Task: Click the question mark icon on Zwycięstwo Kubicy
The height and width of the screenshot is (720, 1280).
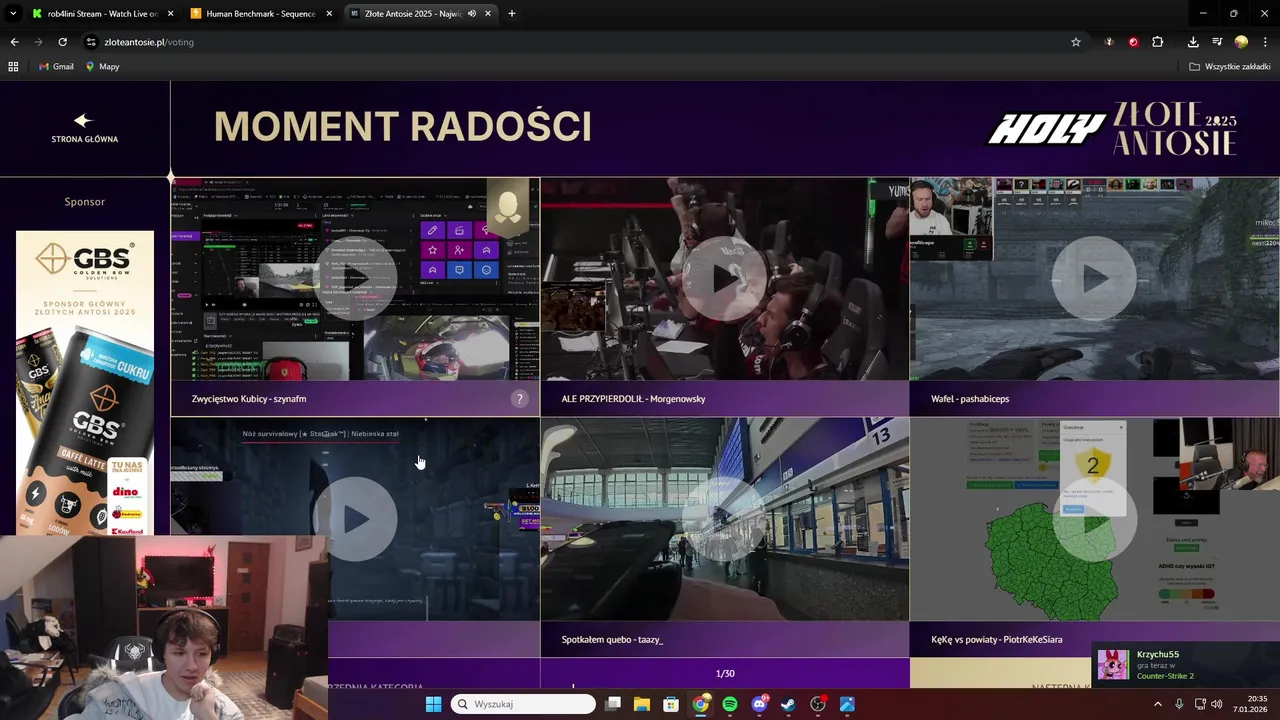Action: pyautogui.click(x=519, y=398)
